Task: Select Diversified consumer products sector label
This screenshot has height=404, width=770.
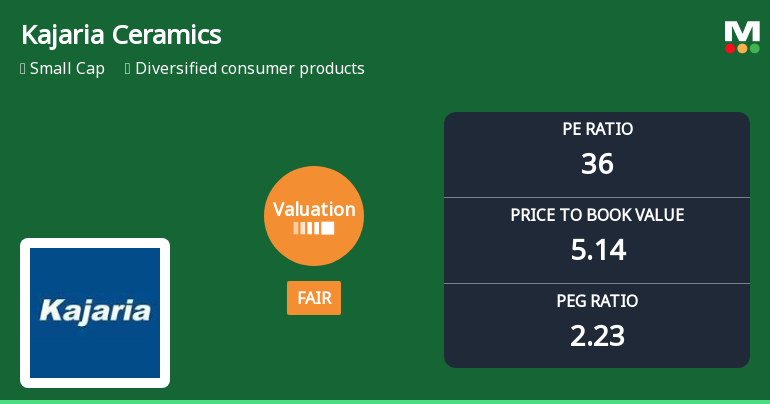Action: pos(249,69)
